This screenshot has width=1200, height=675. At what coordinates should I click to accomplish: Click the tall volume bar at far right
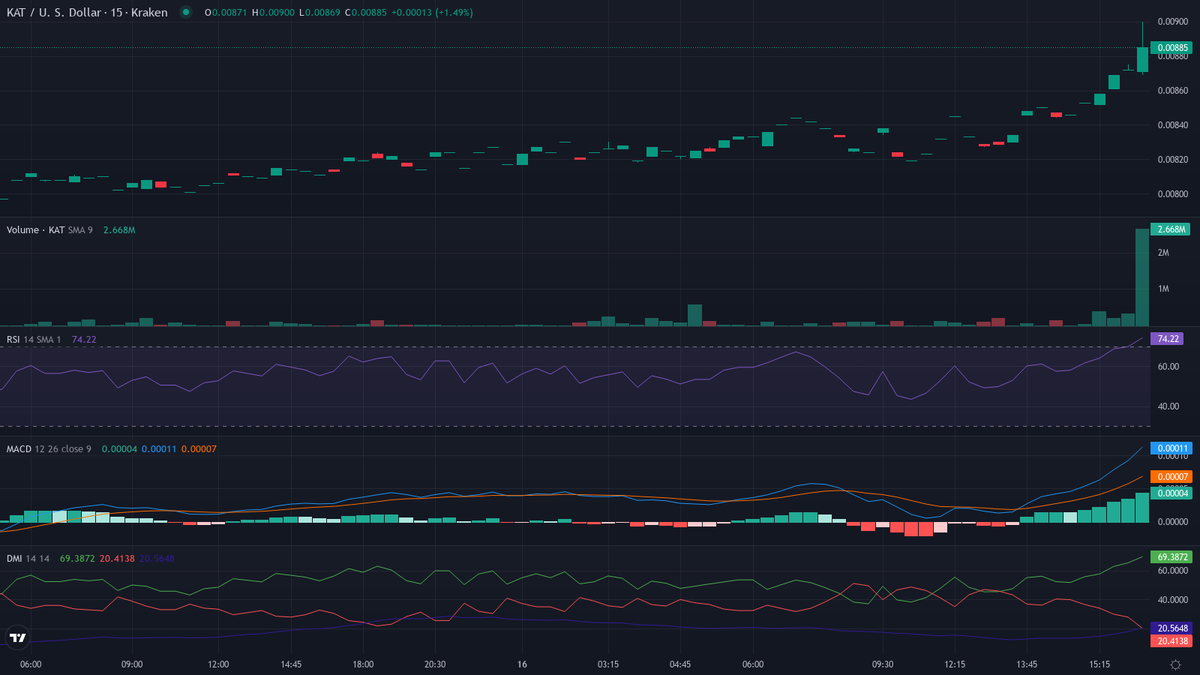[1142, 278]
